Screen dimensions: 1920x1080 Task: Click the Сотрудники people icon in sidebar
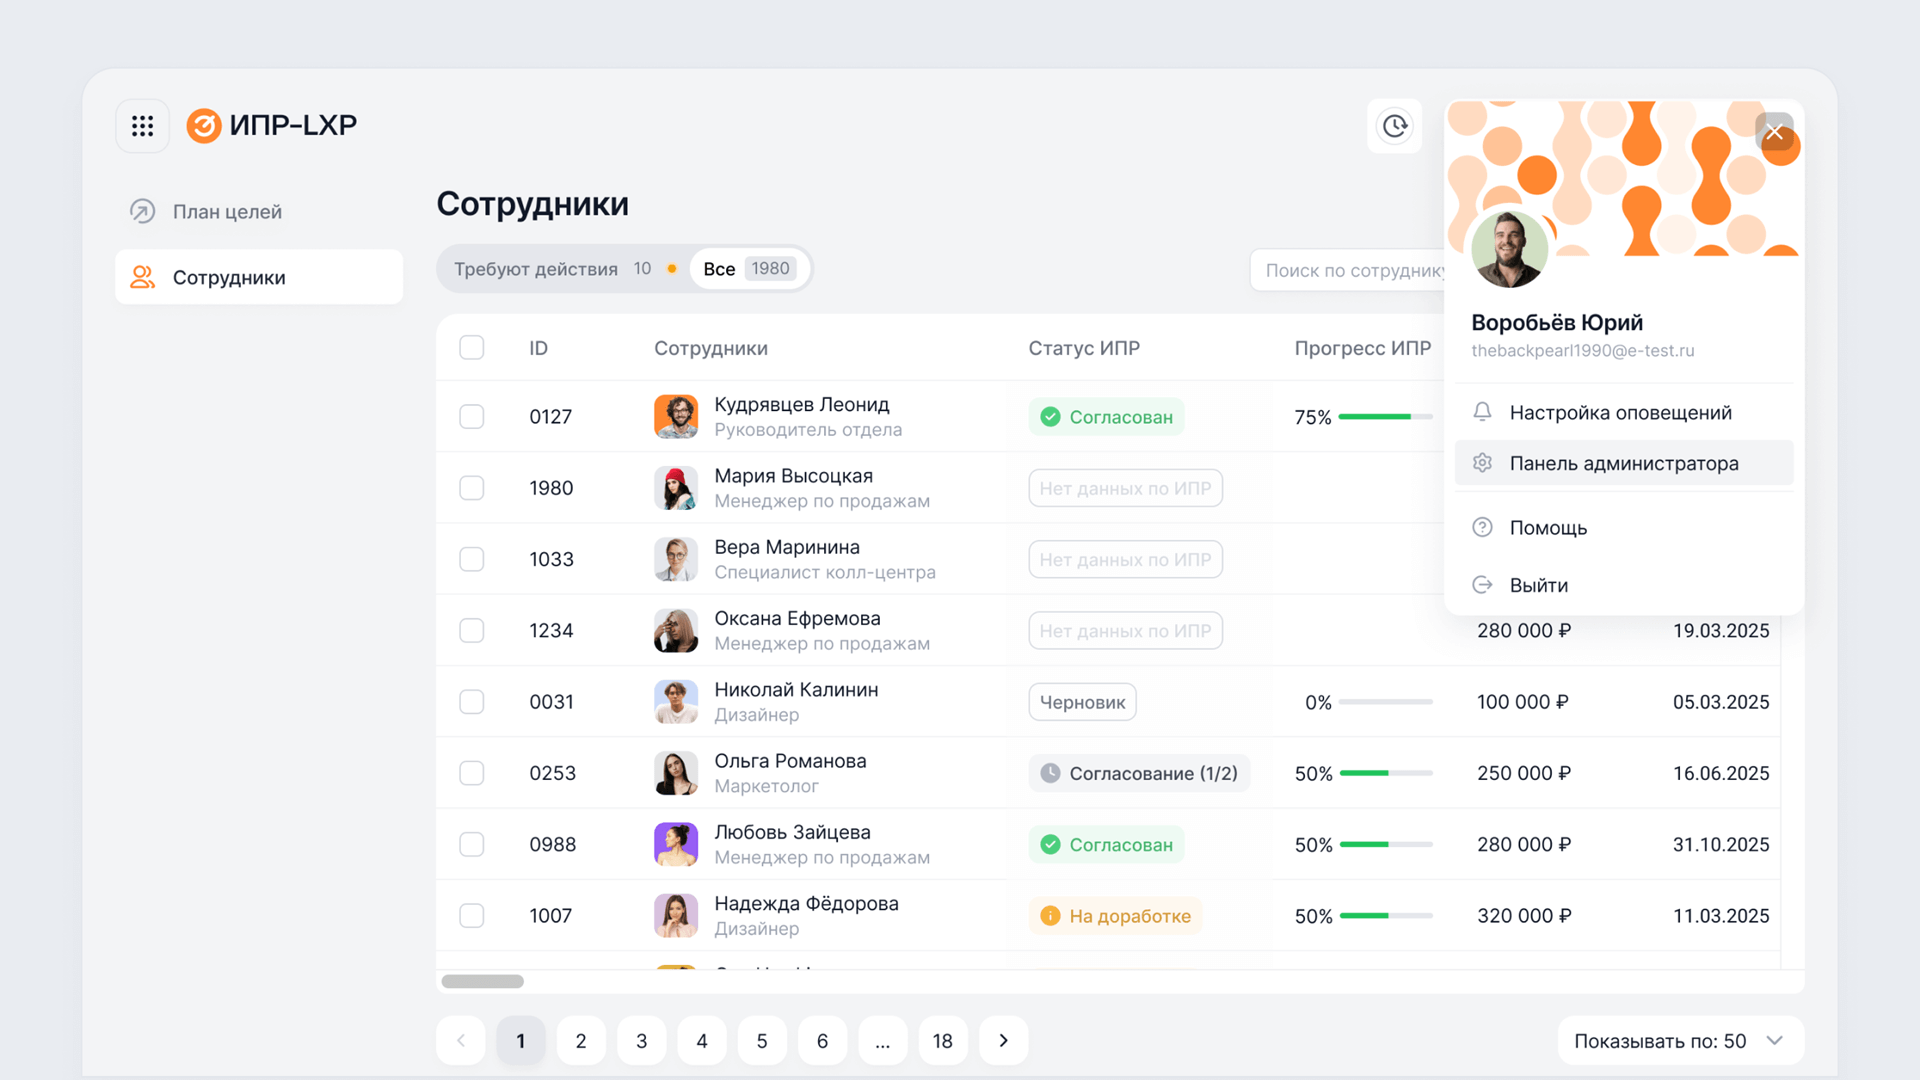143,277
